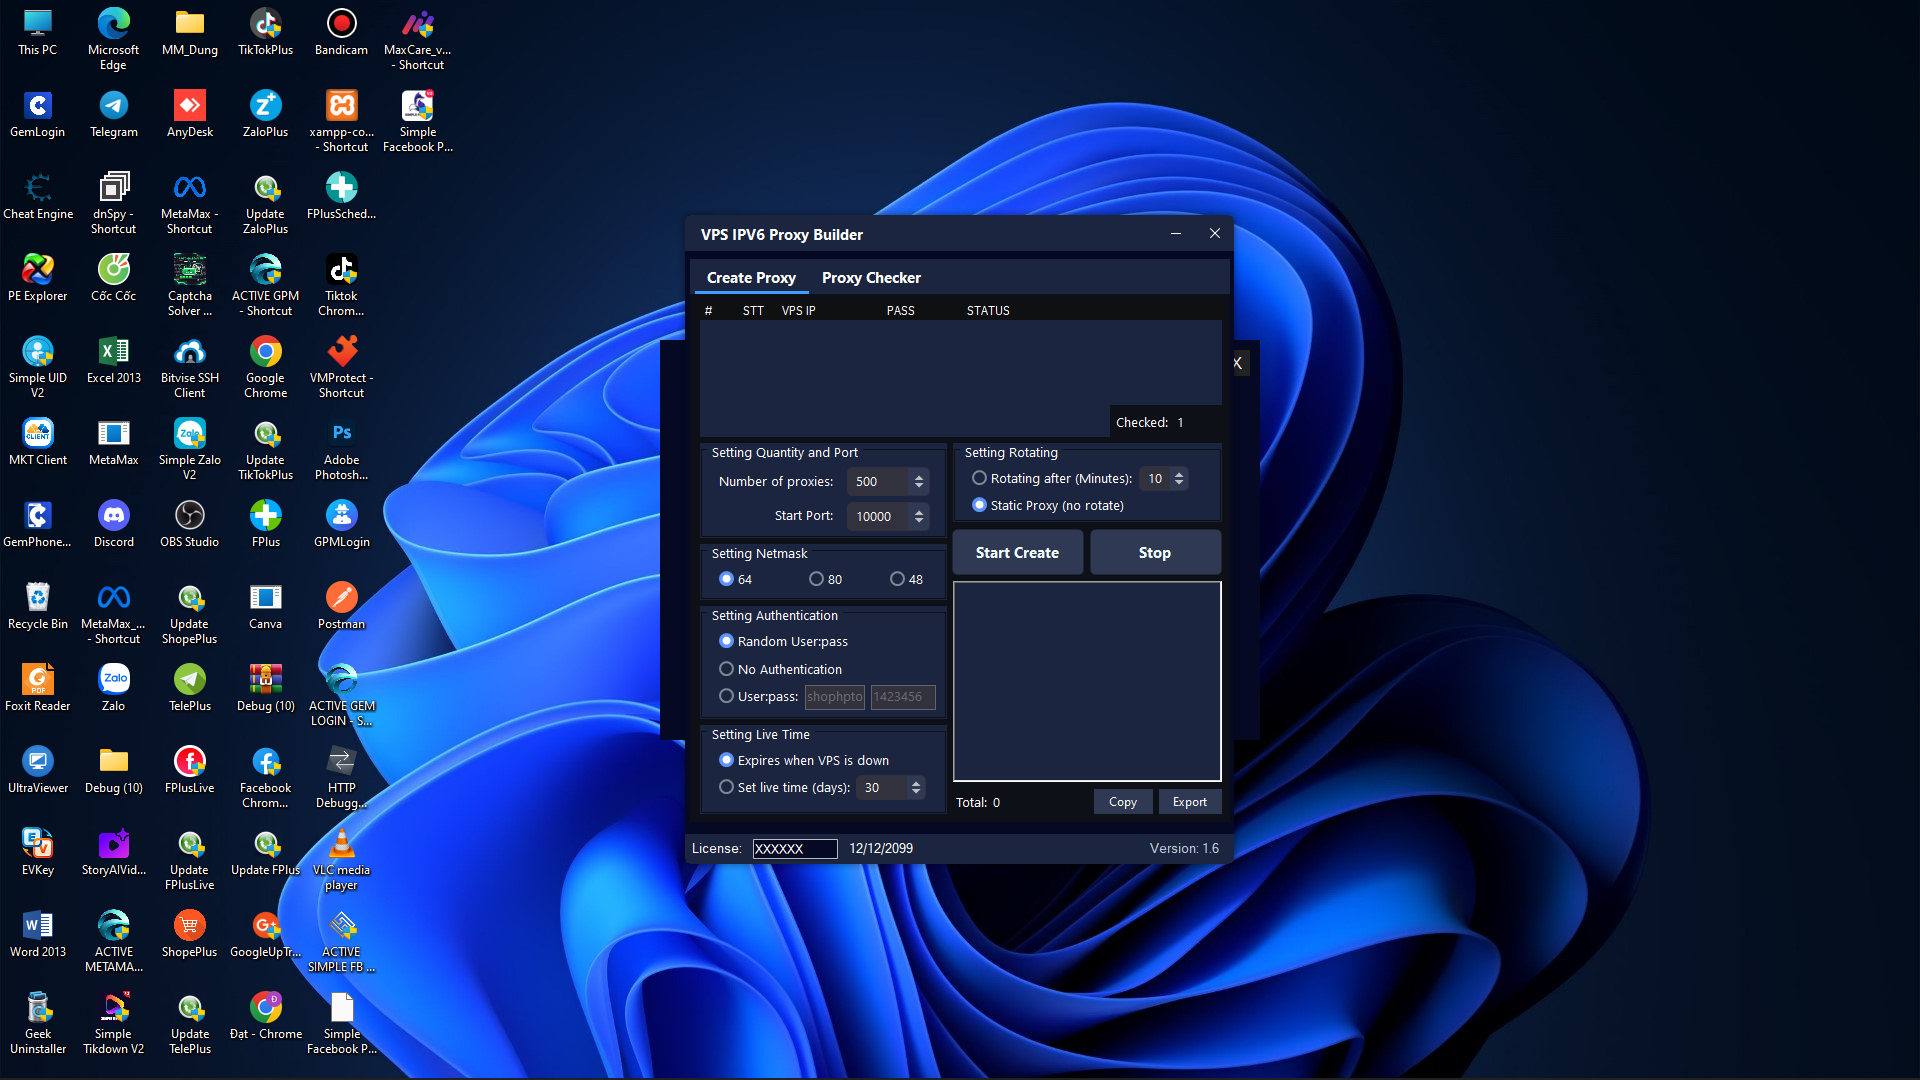The width and height of the screenshot is (1920, 1080).
Task: Open the Cốc Cốc browser icon
Action: click(x=113, y=278)
